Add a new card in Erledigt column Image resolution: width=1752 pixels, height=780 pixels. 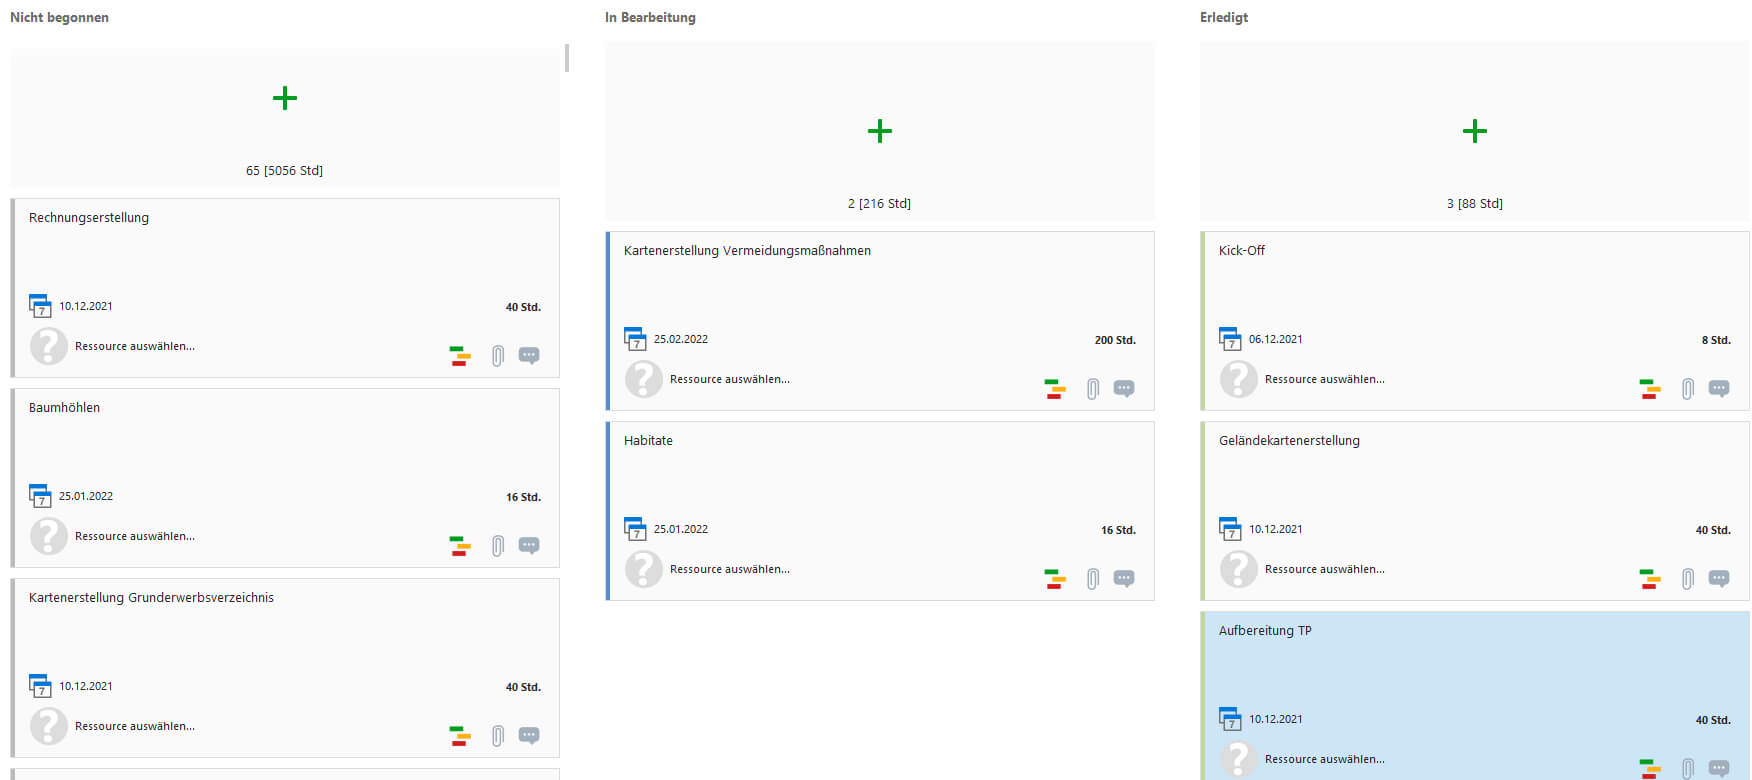pos(1475,131)
